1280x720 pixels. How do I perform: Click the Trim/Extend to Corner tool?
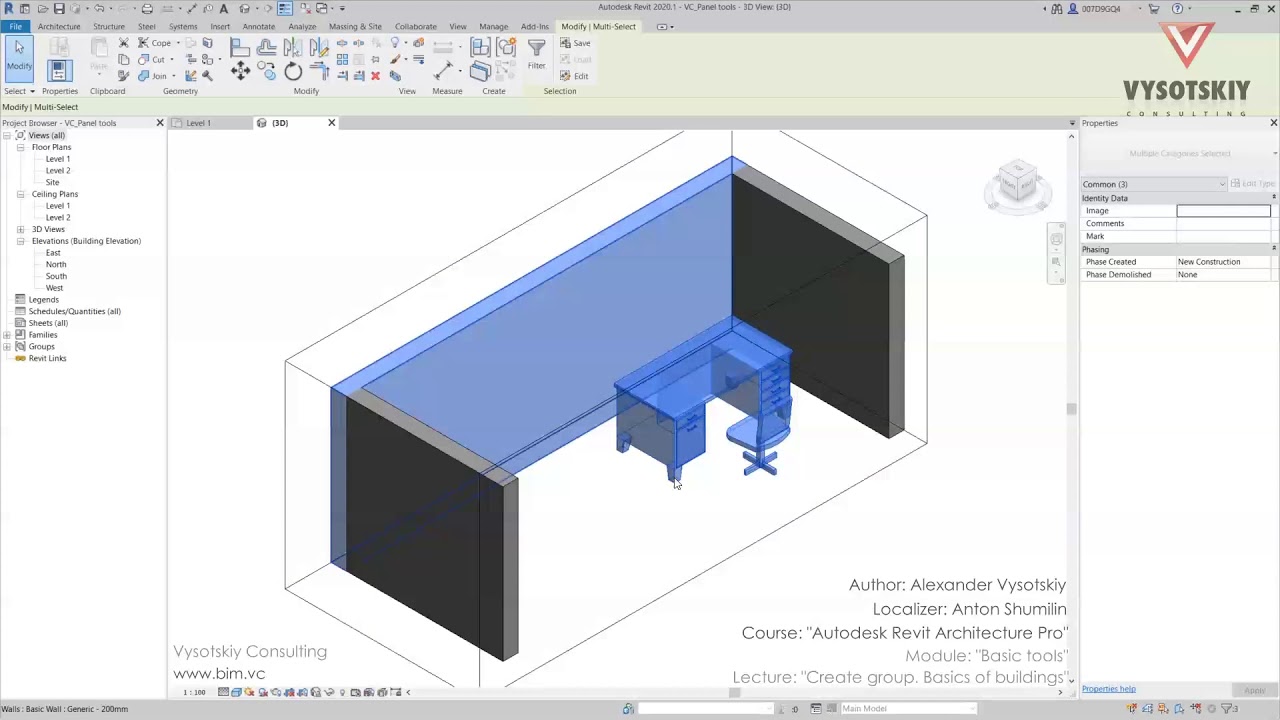point(319,70)
